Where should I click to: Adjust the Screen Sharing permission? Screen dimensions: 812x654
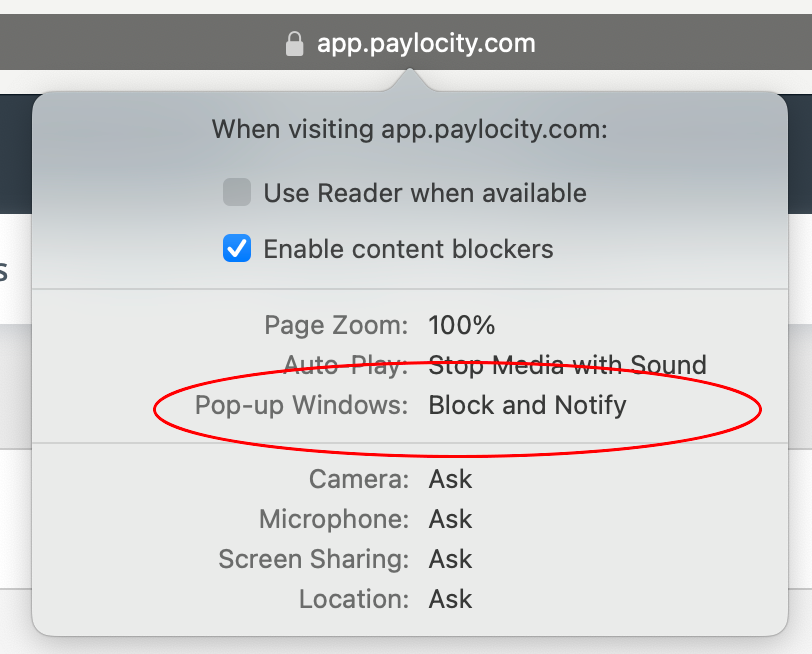[450, 559]
